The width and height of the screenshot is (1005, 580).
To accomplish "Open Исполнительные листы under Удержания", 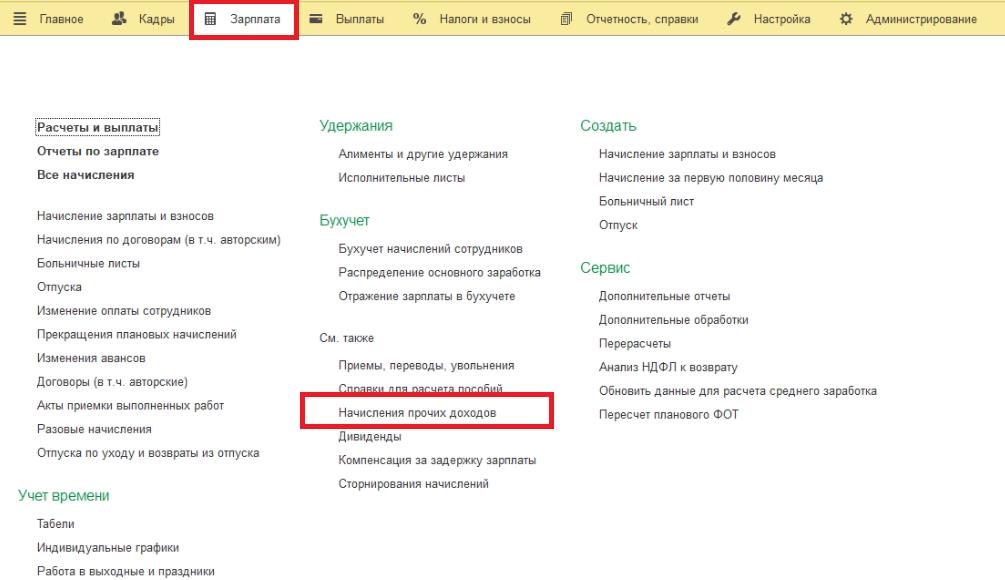I will [401, 178].
